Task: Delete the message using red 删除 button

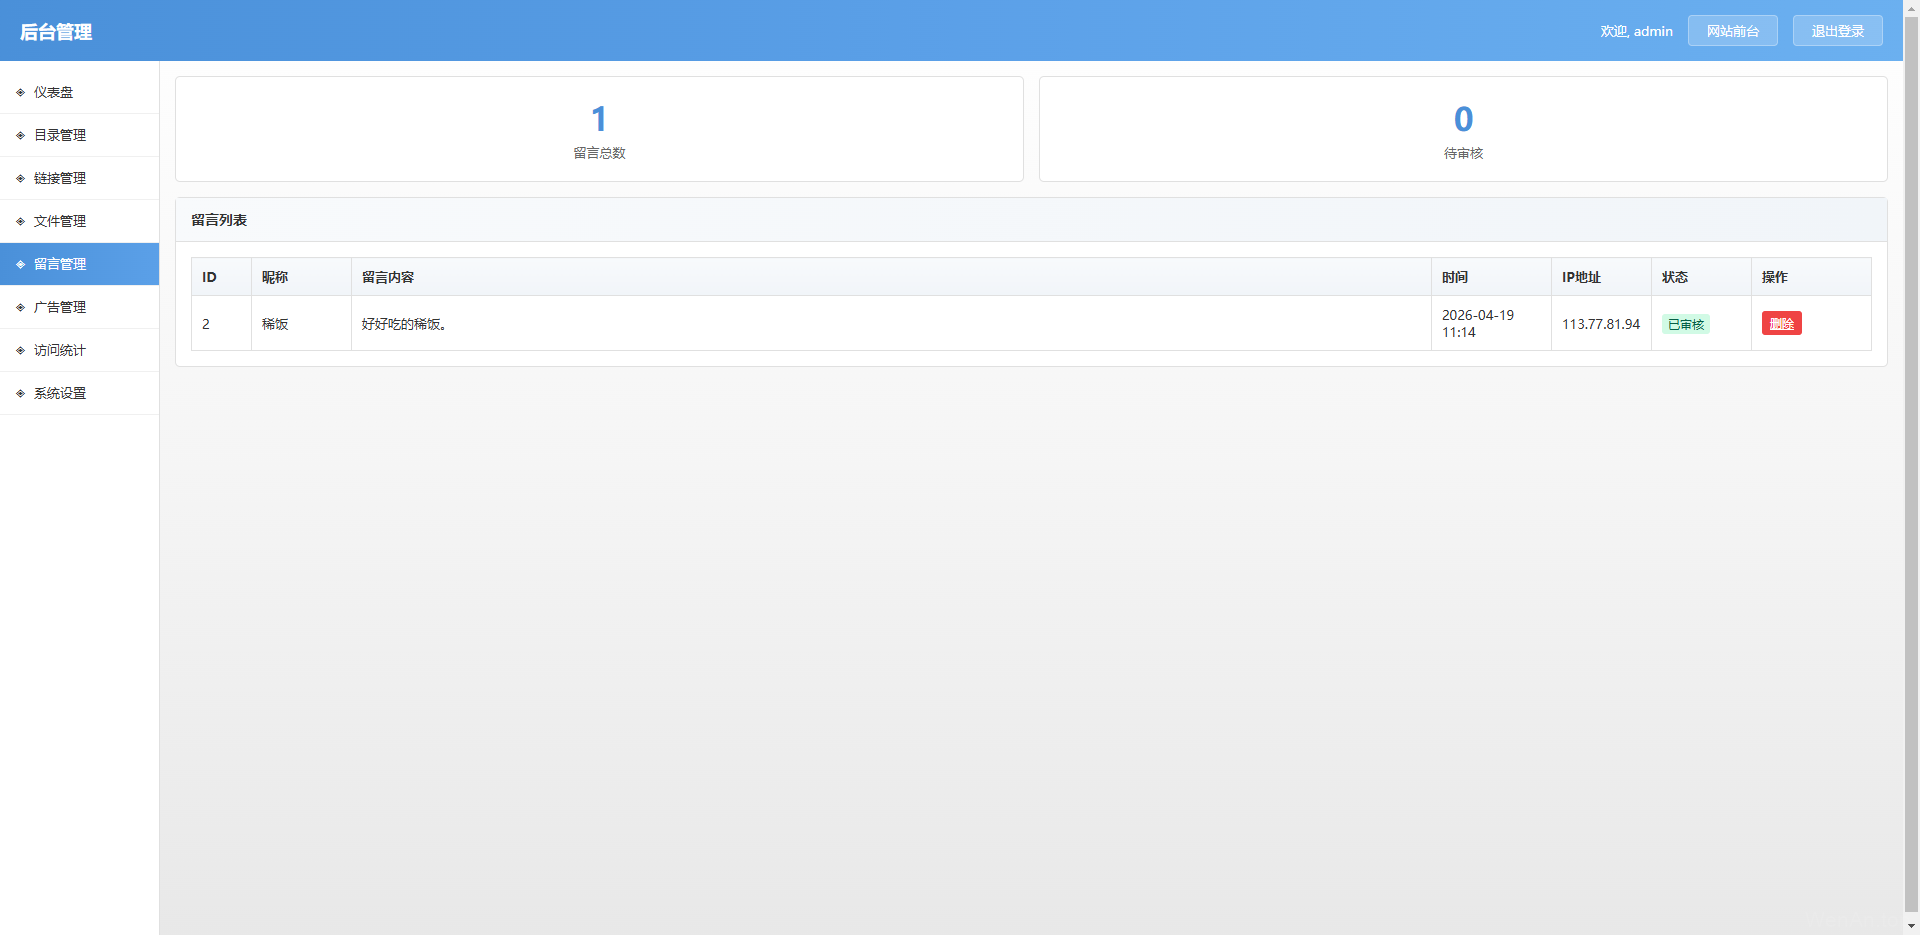Action: (1781, 324)
